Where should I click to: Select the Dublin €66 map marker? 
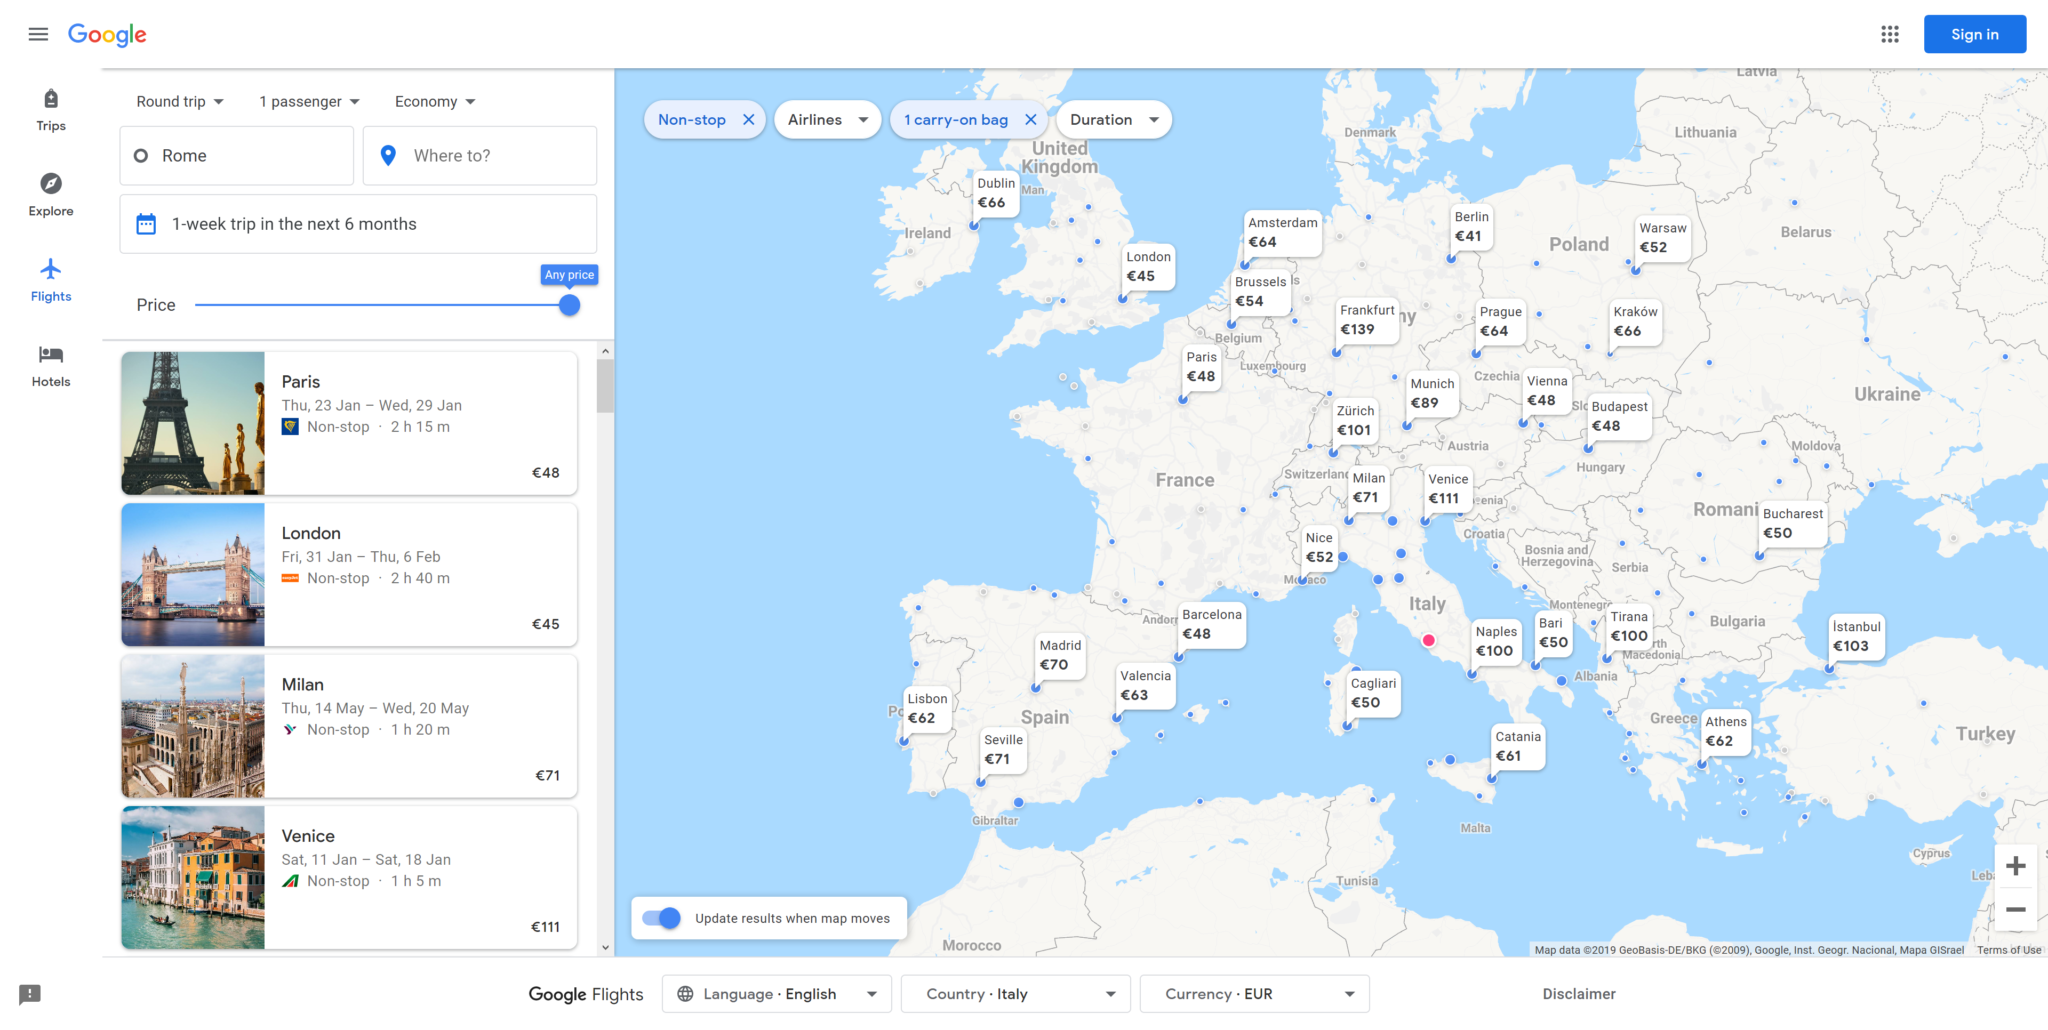tap(995, 193)
